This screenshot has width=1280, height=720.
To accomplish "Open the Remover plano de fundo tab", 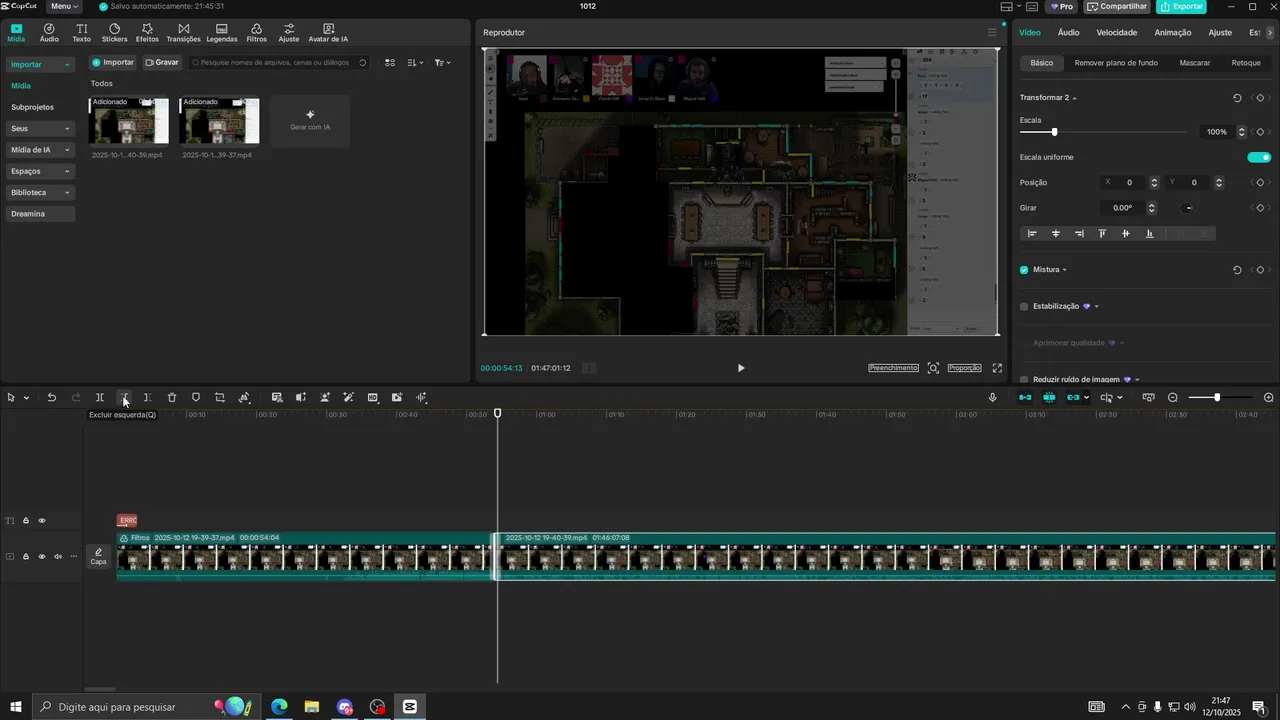I will point(1116,63).
